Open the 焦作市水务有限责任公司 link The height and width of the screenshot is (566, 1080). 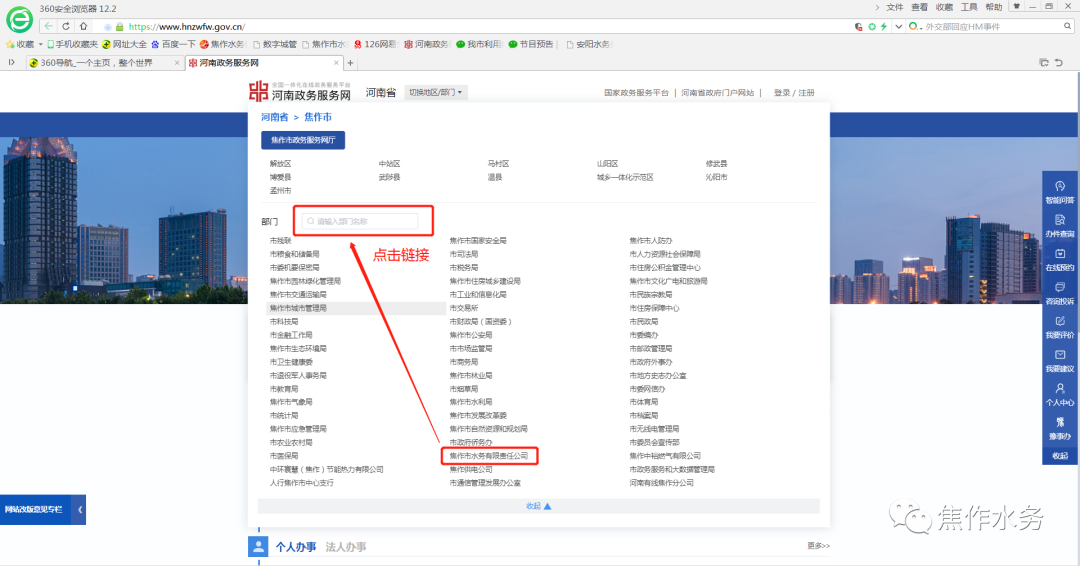(x=489, y=456)
